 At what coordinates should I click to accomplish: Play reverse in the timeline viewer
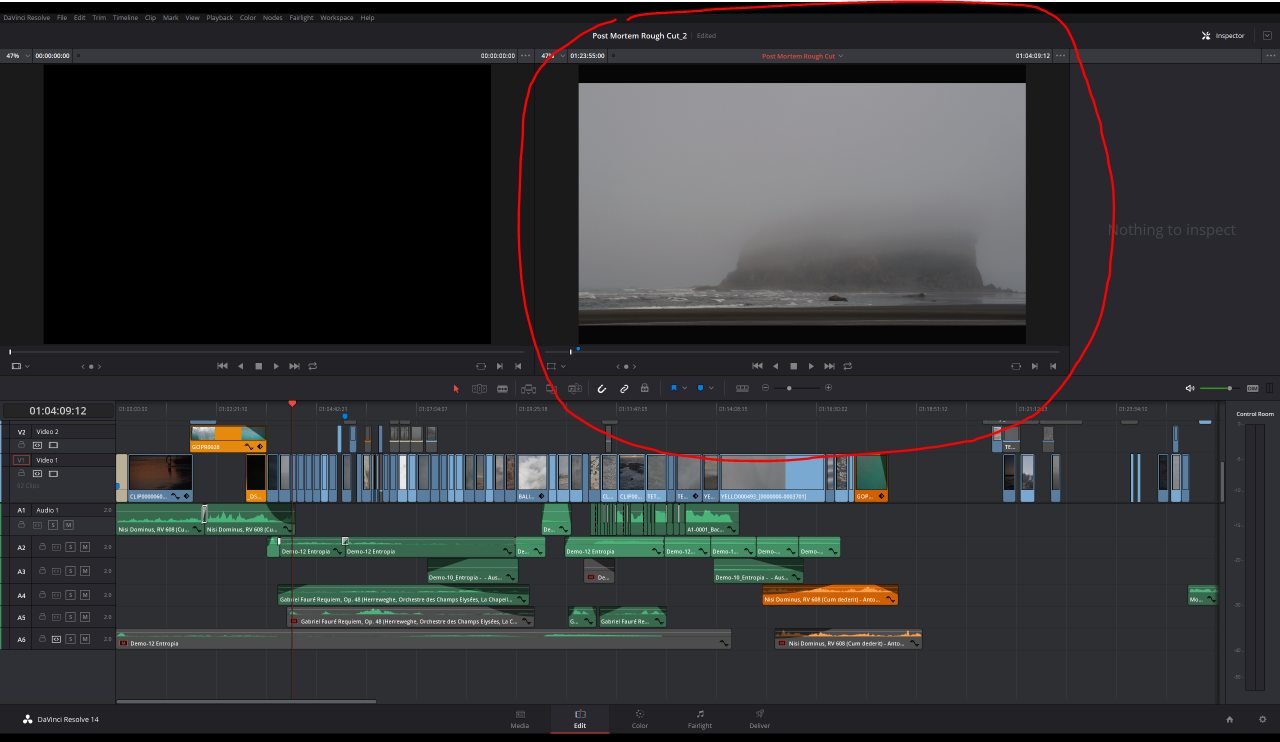pyautogui.click(x=775, y=366)
